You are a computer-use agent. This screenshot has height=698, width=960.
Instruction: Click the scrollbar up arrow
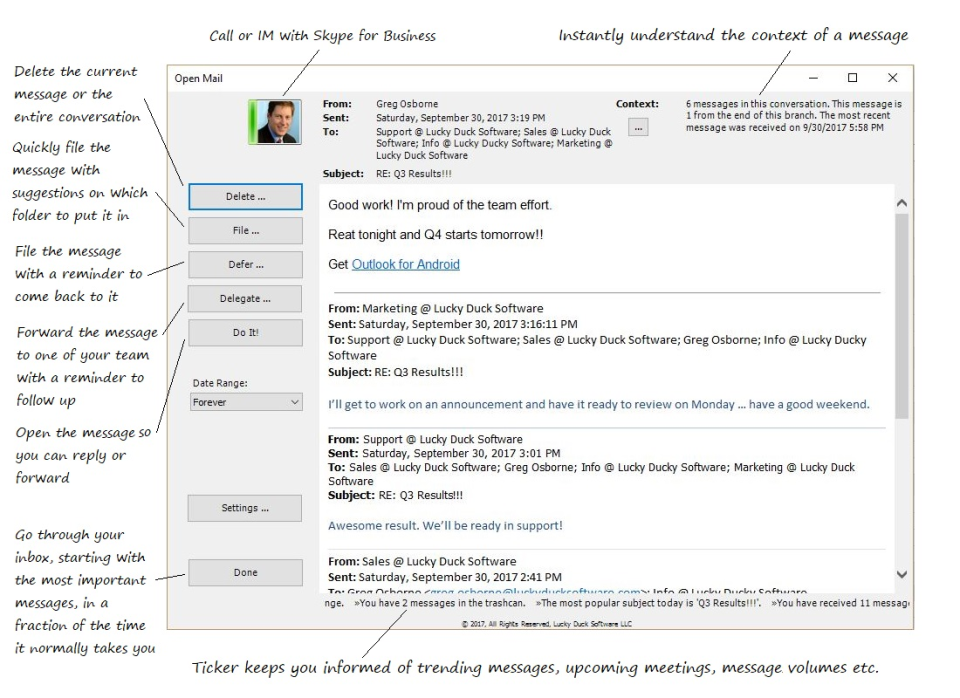coord(902,201)
